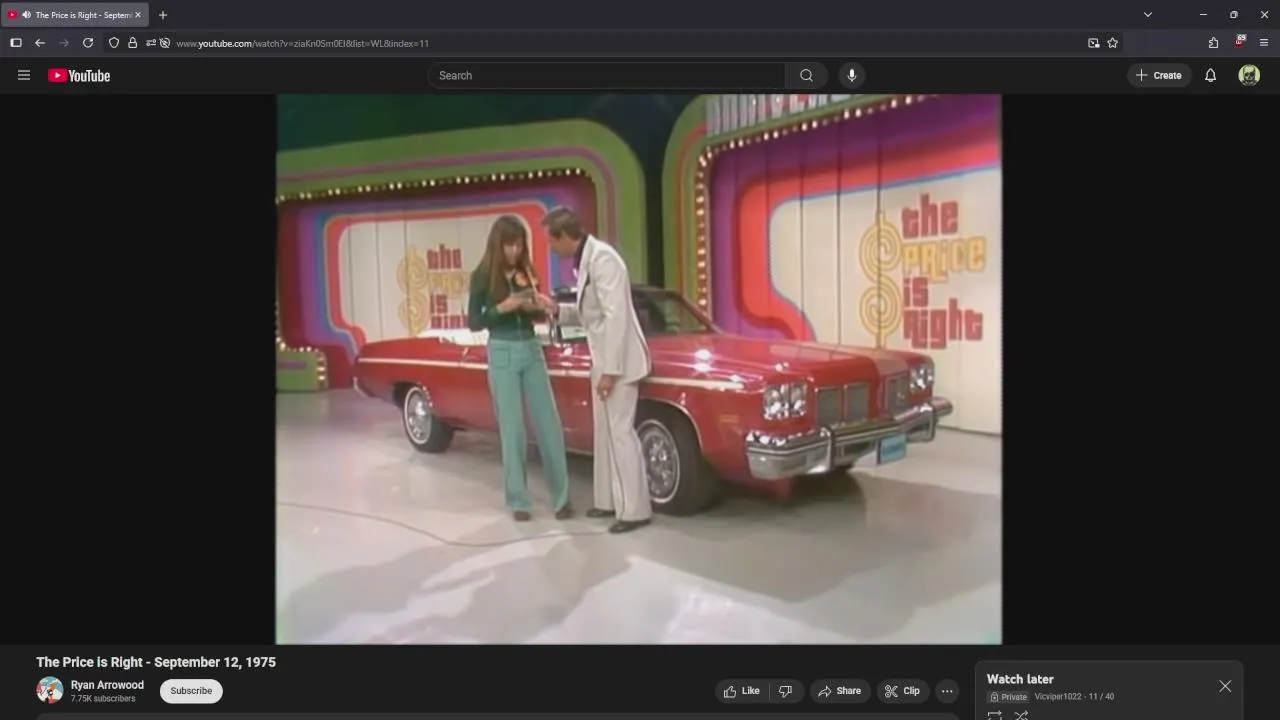Toggle playlist loop button
Screen dimensions: 1280x720
995,715
